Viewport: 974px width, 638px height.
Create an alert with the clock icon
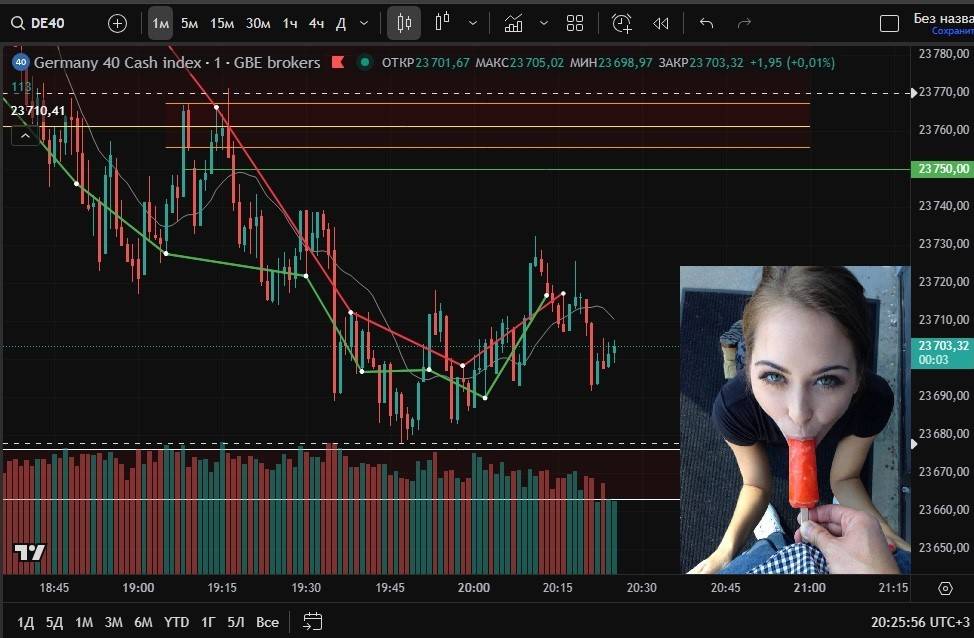(622, 23)
